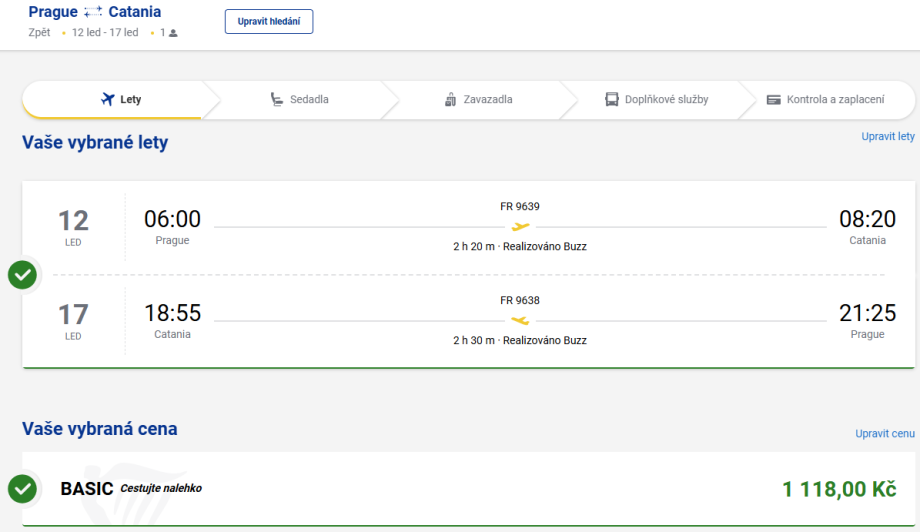The width and height of the screenshot is (920, 532).
Task: Click the 1 118,00 Kč price
Action: coord(839,489)
